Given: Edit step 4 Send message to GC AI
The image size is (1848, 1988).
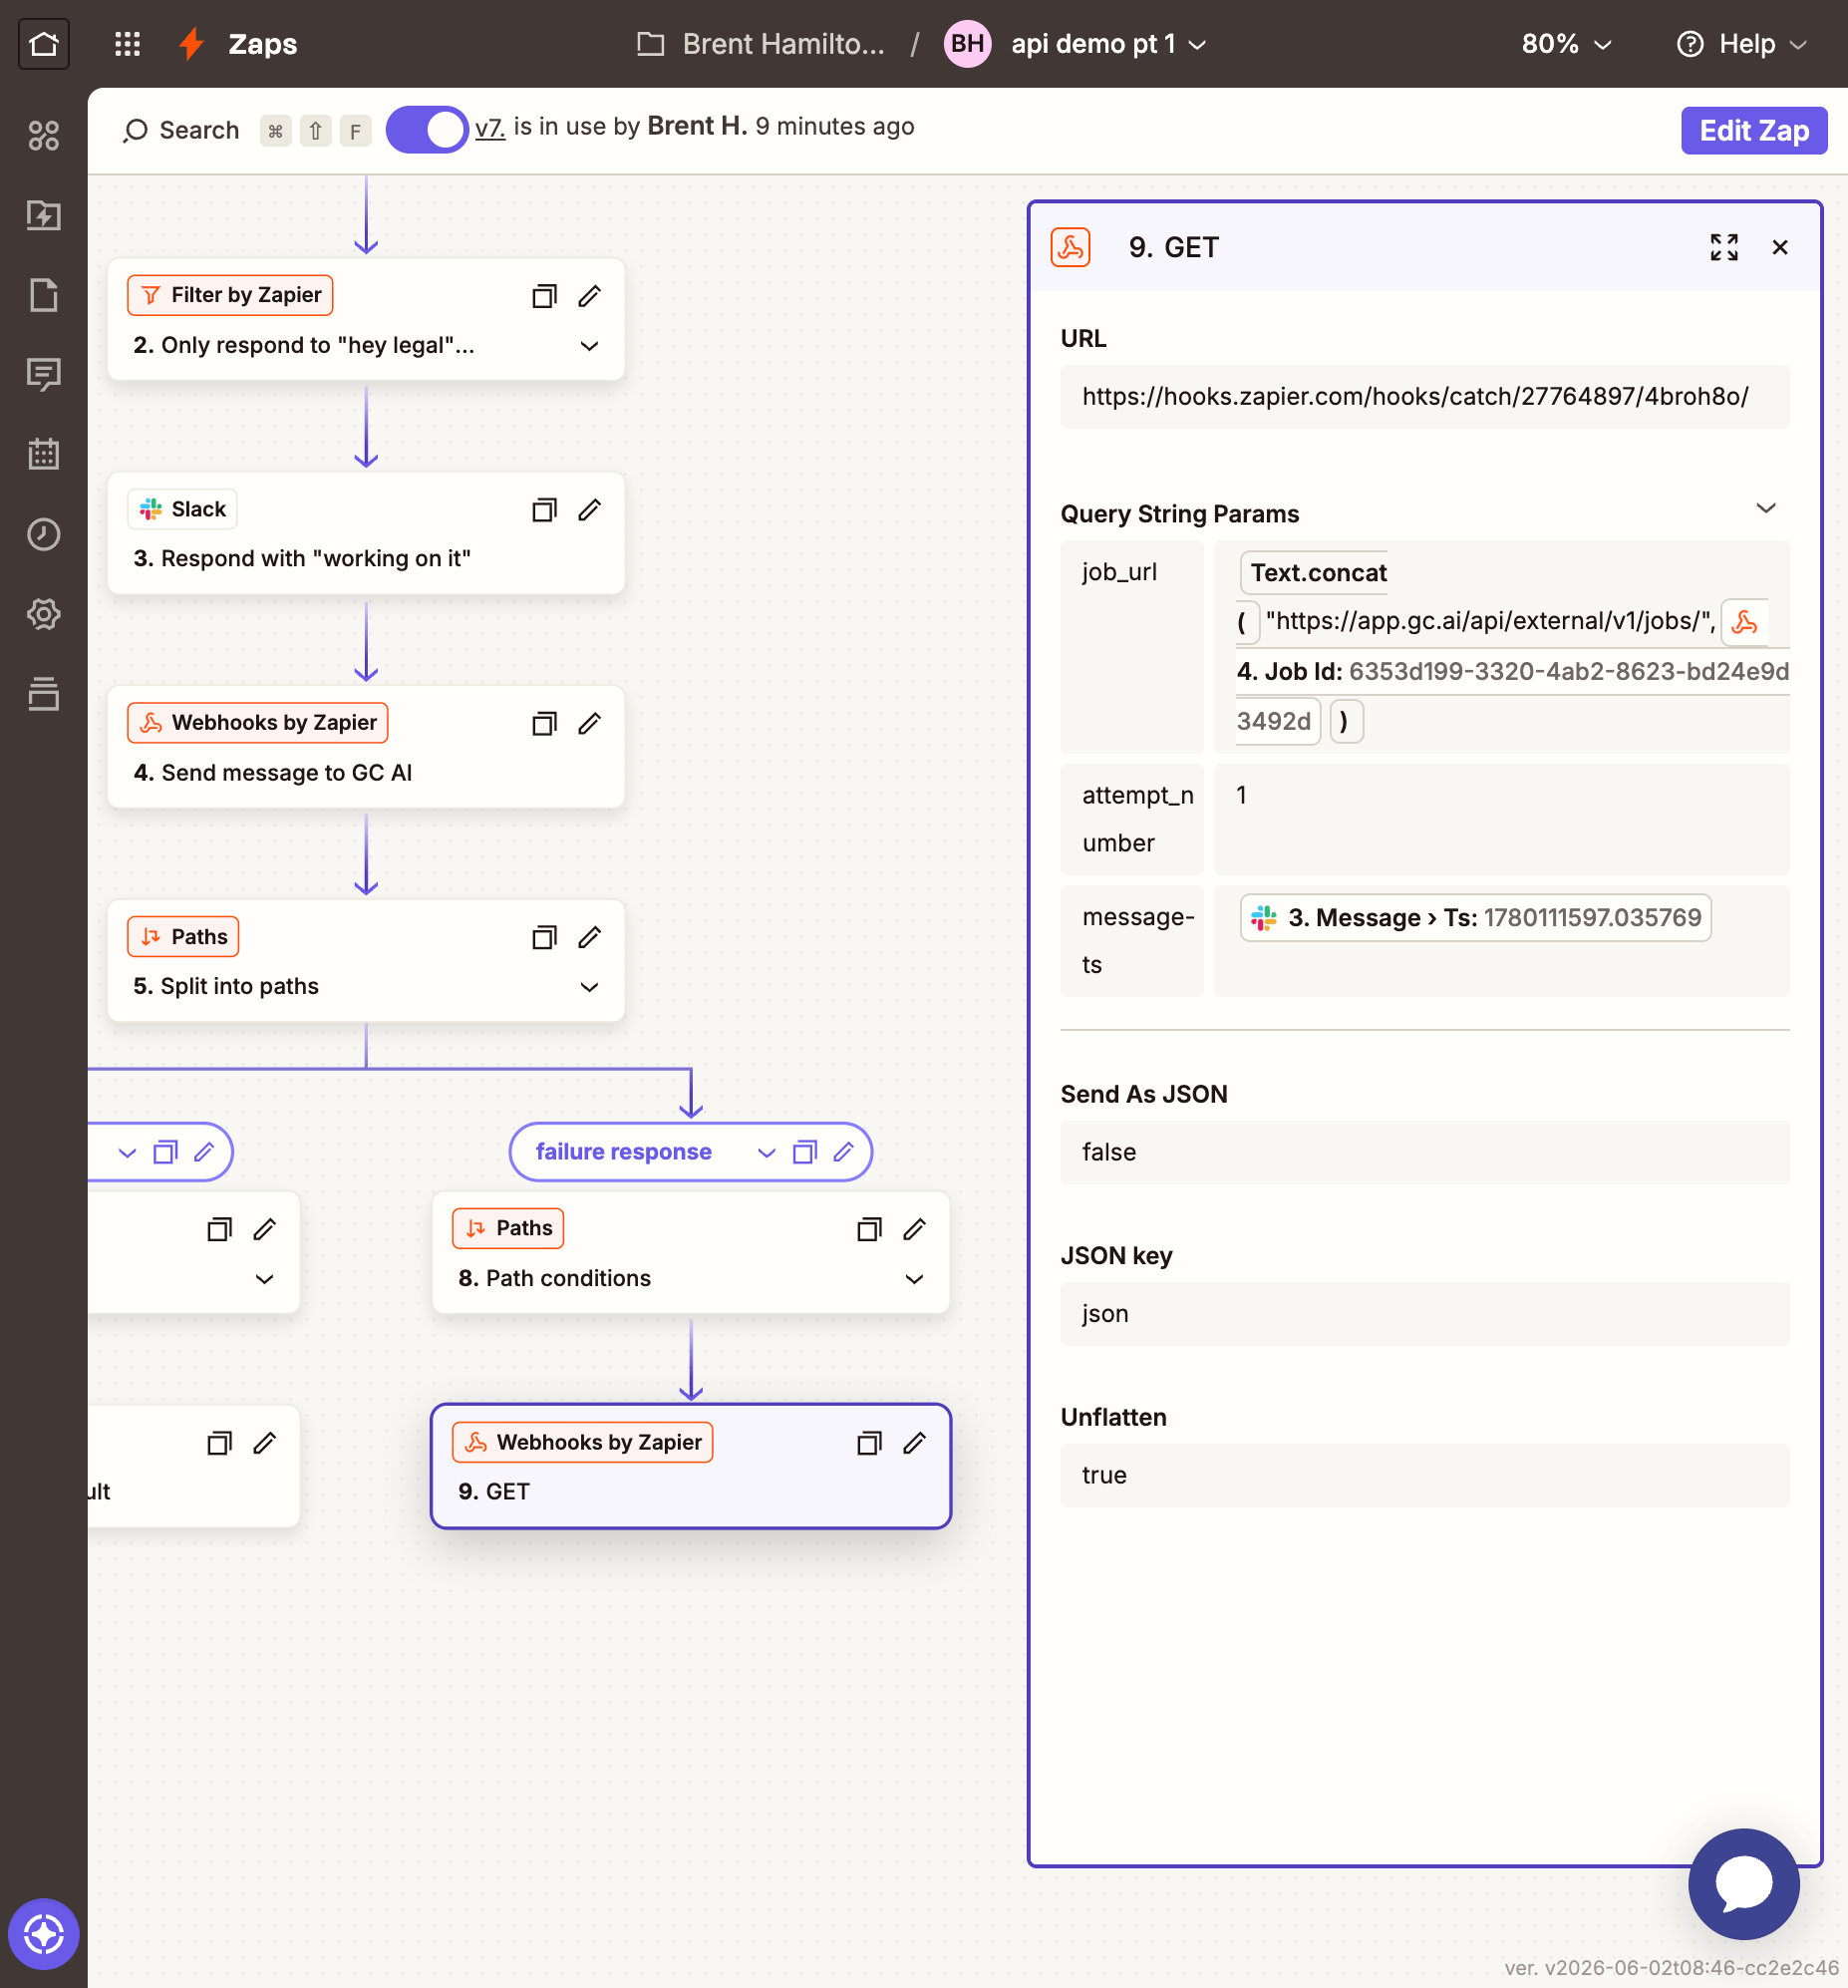Looking at the screenshot, I should coord(590,723).
